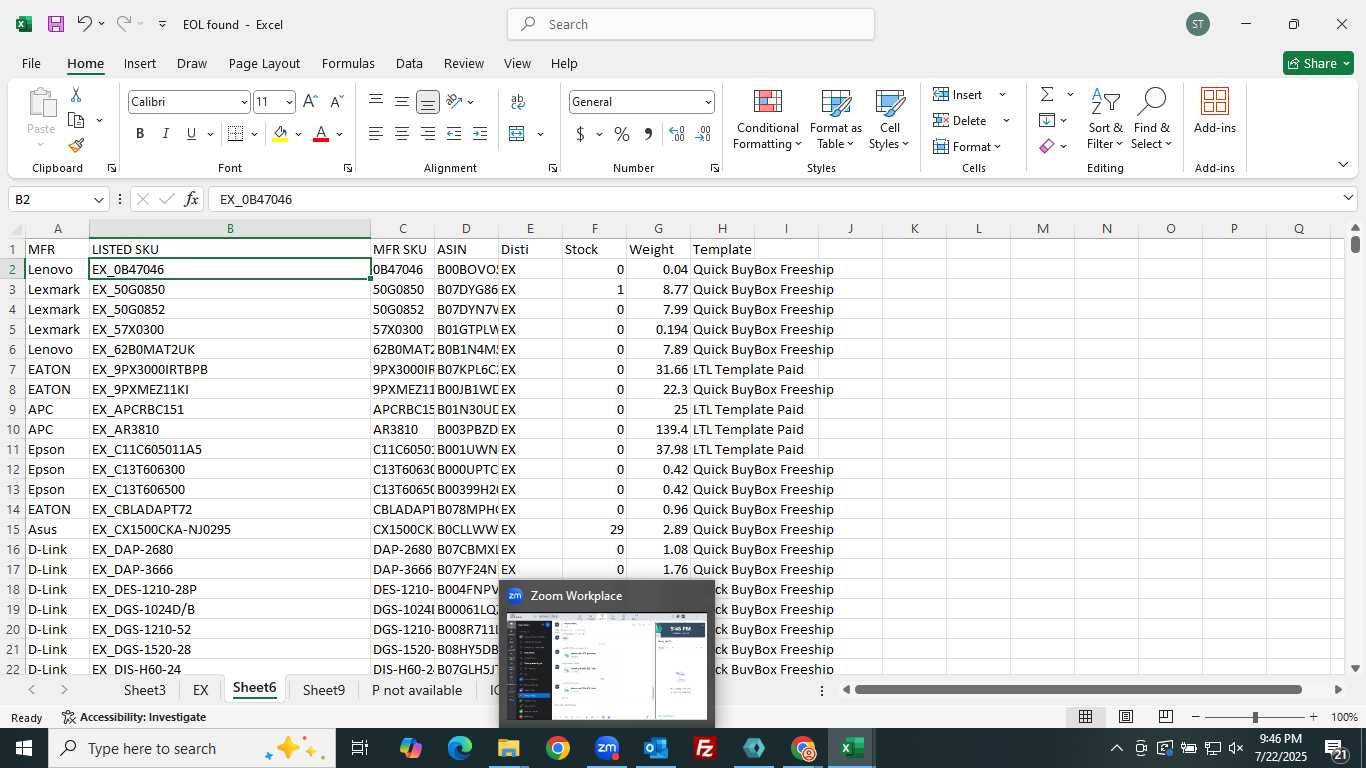
Task: Open the File menu
Action: pos(31,63)
